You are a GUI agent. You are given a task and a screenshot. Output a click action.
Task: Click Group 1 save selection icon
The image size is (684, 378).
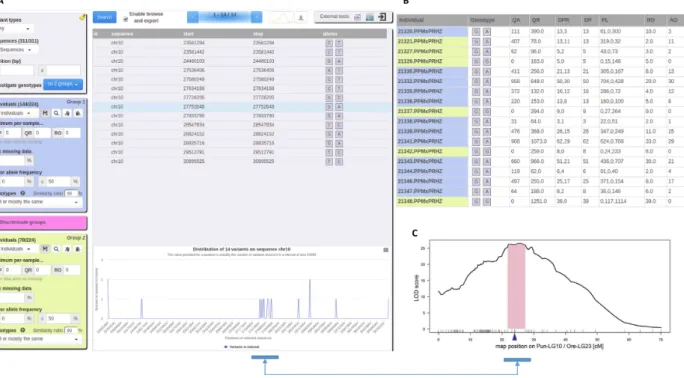click(x=45, y=113)
